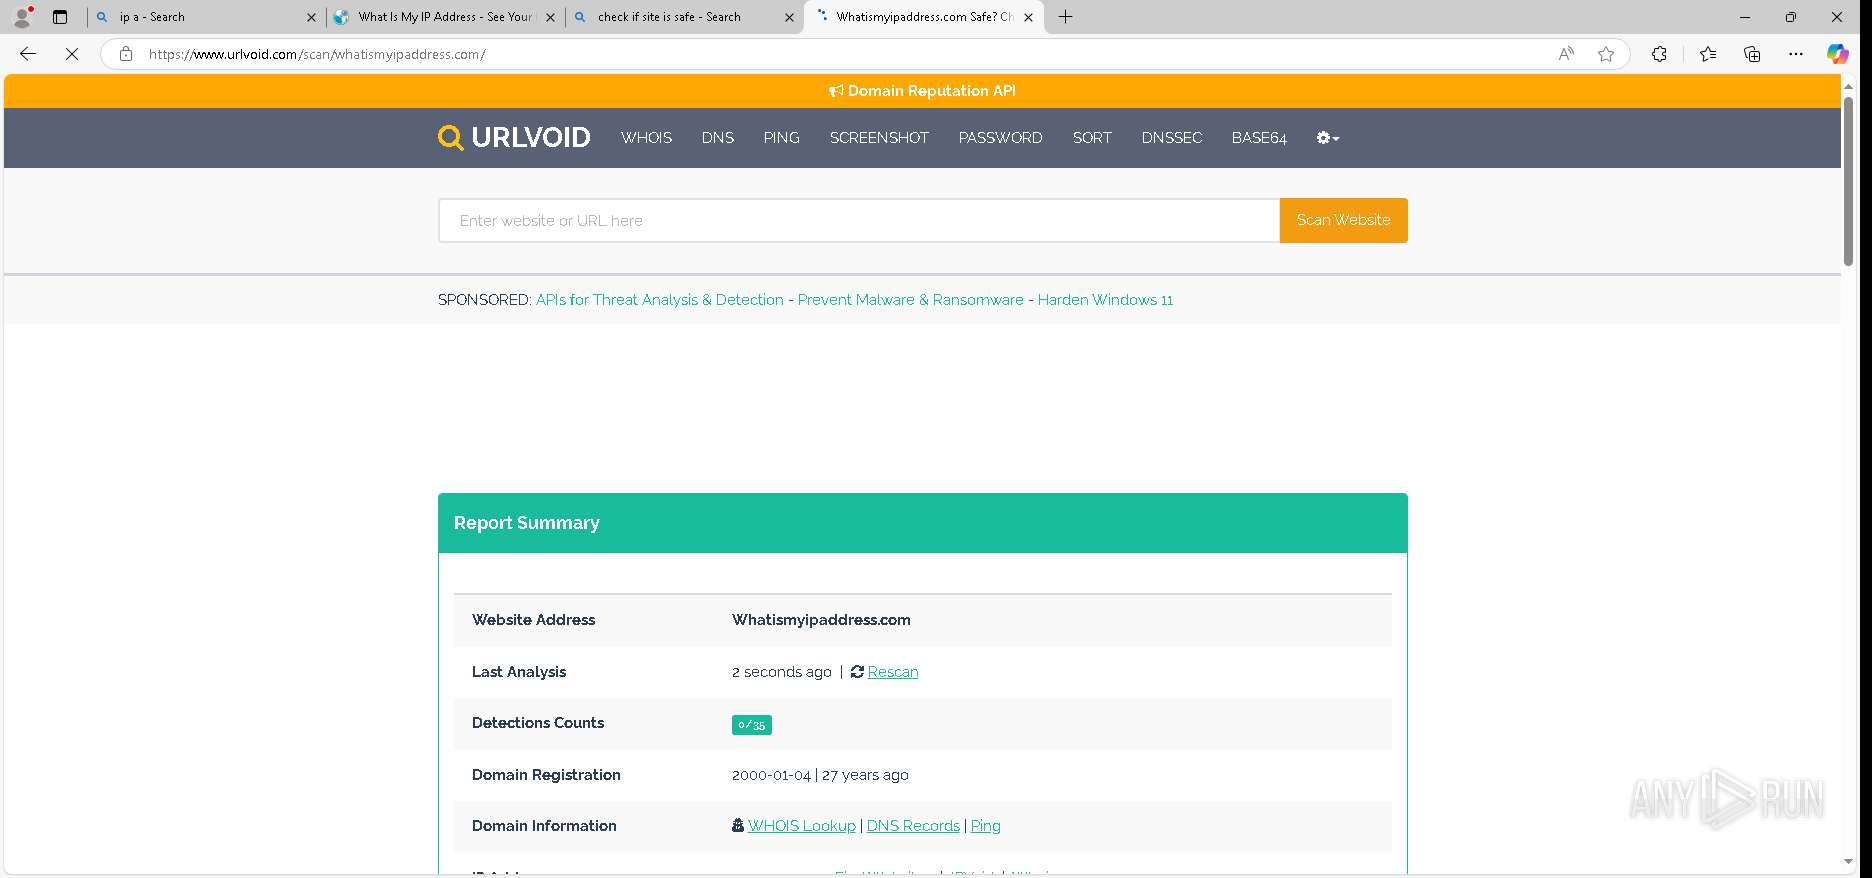1872x878 pixels.
Task: Expand the gear settings dropdown in navbar
Action: pos(1327,138)
